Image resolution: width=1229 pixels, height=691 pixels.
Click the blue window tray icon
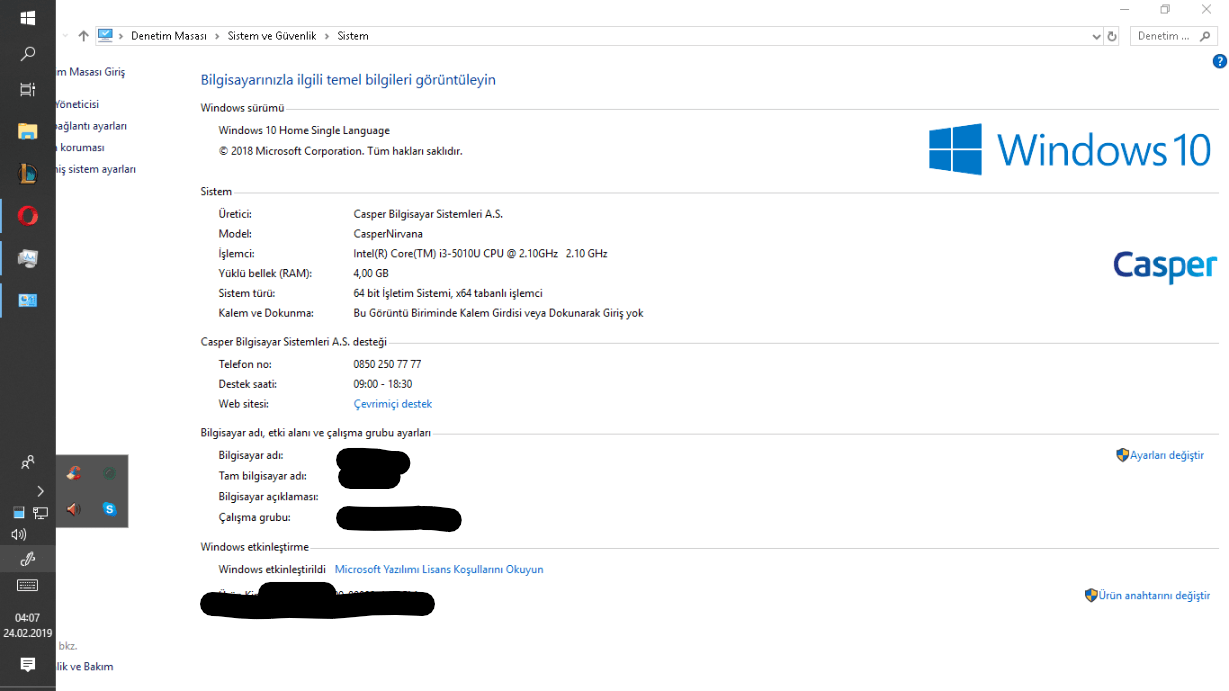[18, 512]
